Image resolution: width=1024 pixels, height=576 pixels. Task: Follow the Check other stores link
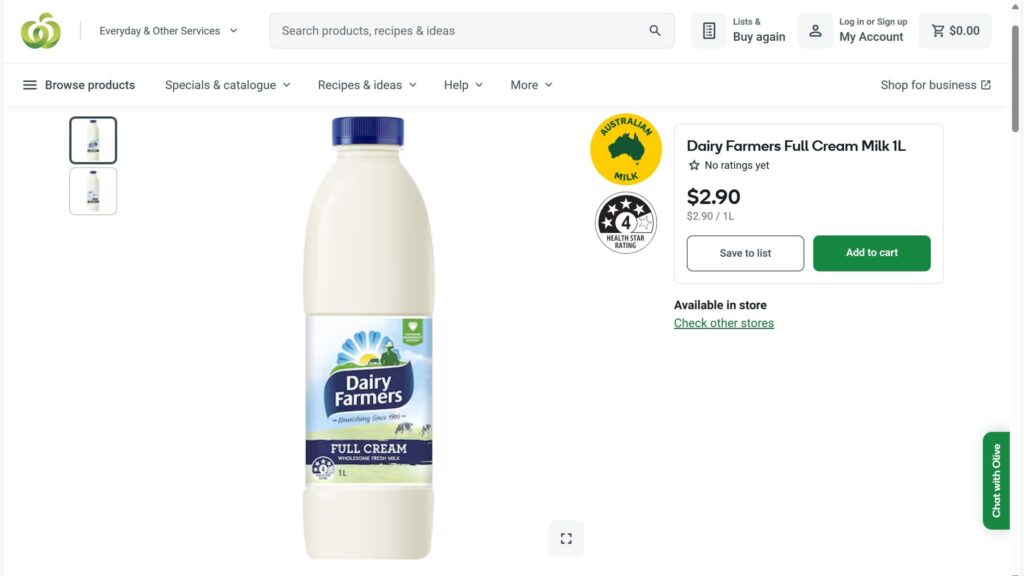point(724,323)
